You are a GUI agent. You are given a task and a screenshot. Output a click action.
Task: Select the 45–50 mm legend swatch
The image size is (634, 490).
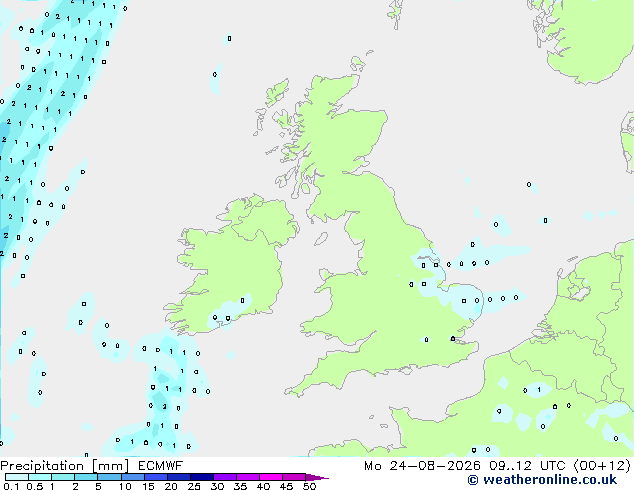(x=294, y=477)
